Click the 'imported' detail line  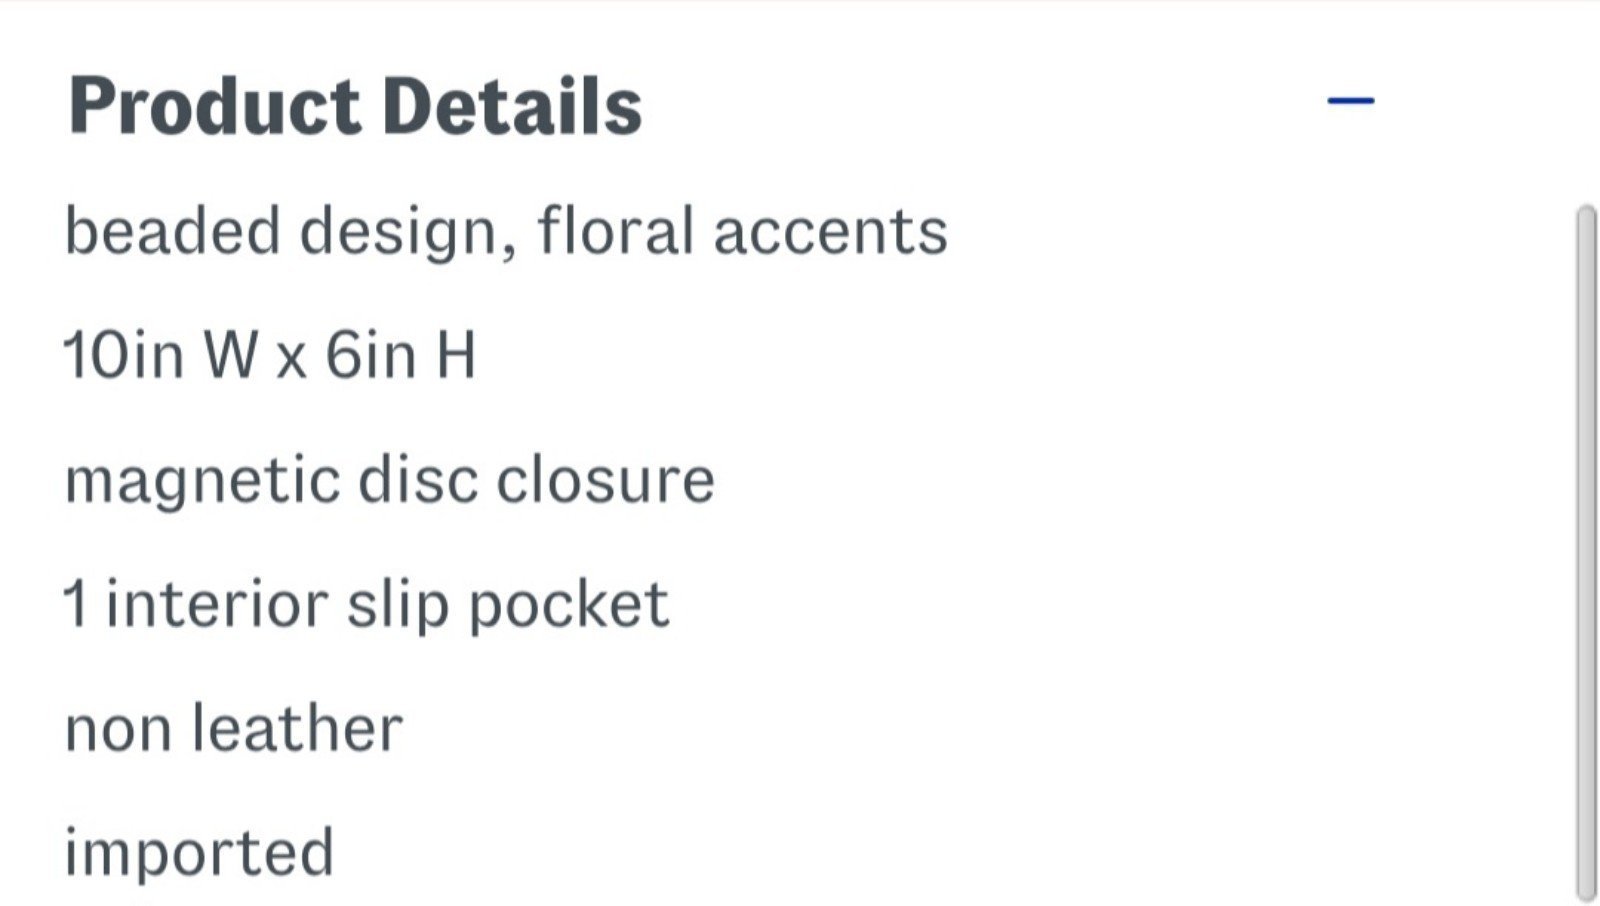coord(199,853)
